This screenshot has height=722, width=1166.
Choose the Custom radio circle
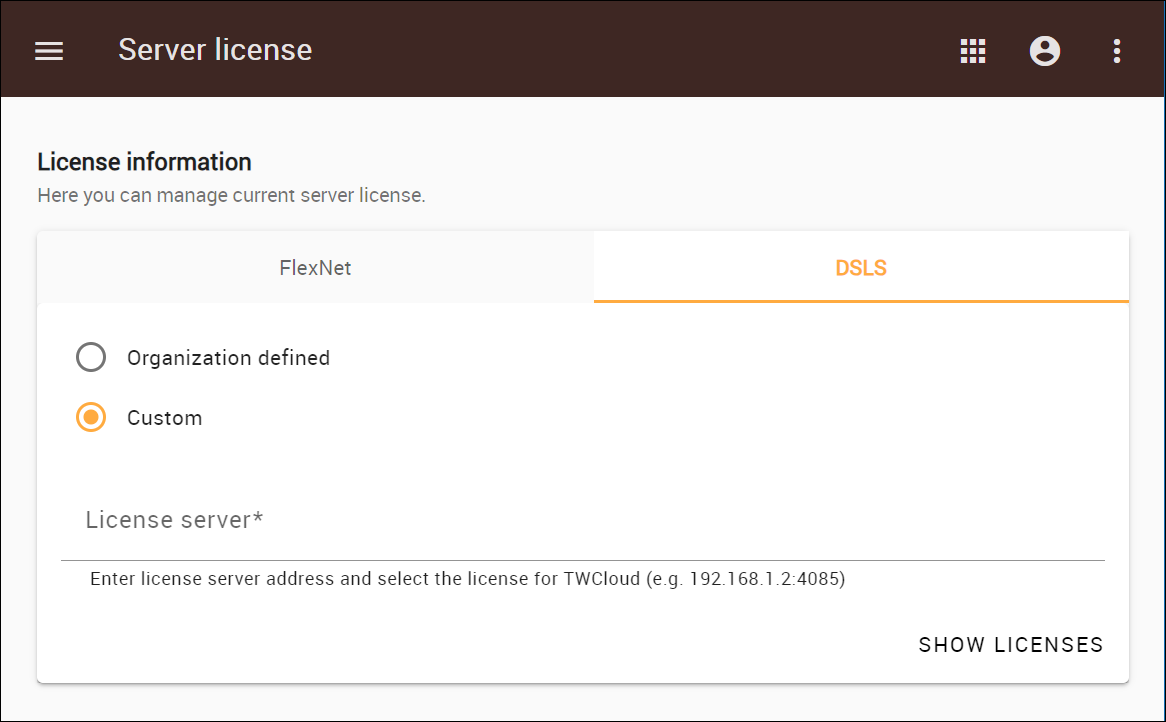[x=91, y=417]
